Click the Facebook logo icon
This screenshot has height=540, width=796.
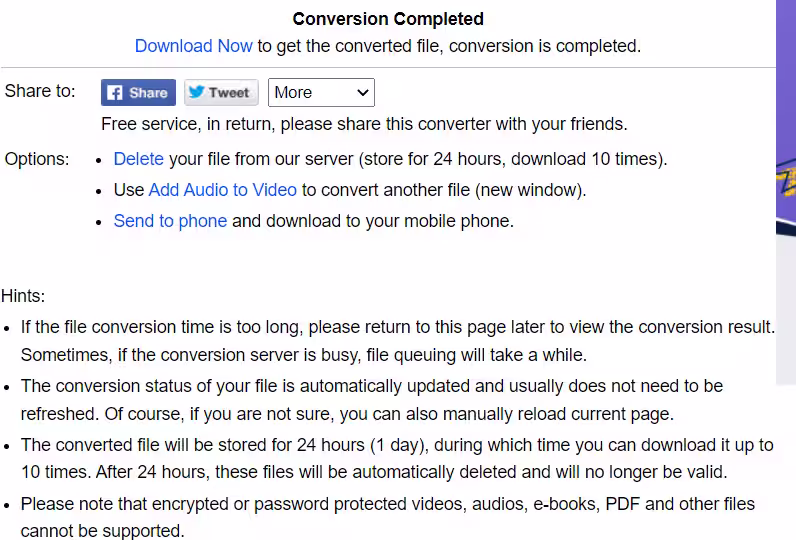(x=115, y=93)
